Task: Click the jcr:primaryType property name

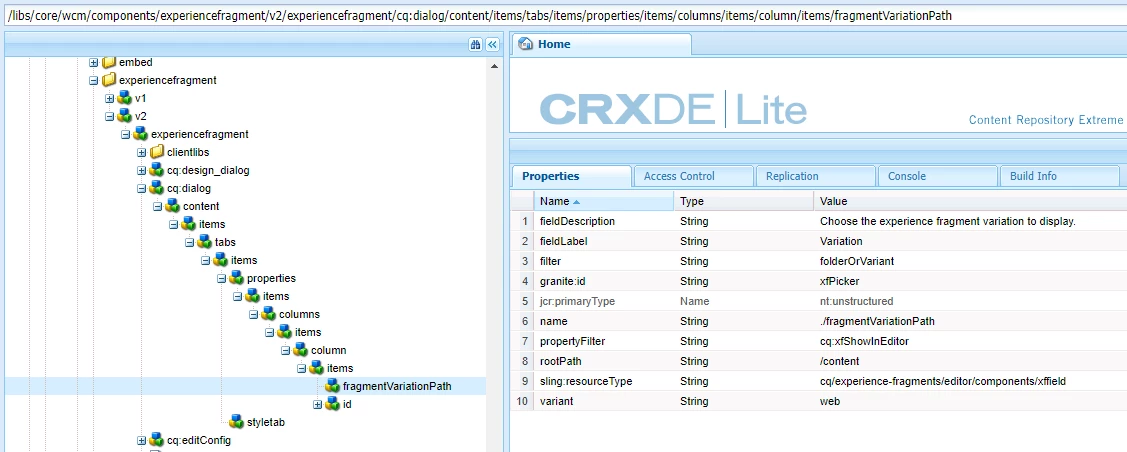Action: (577, 302)
